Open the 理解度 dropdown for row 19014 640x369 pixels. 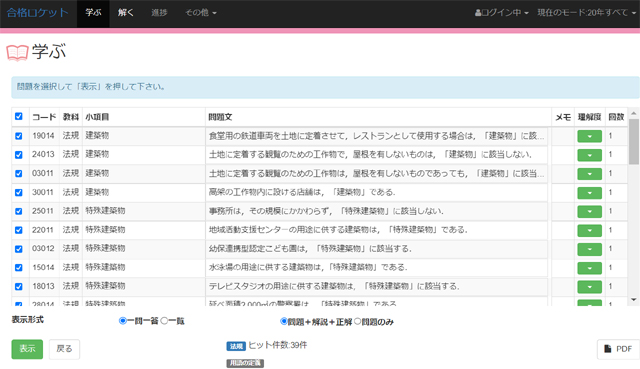click(589, 136)
